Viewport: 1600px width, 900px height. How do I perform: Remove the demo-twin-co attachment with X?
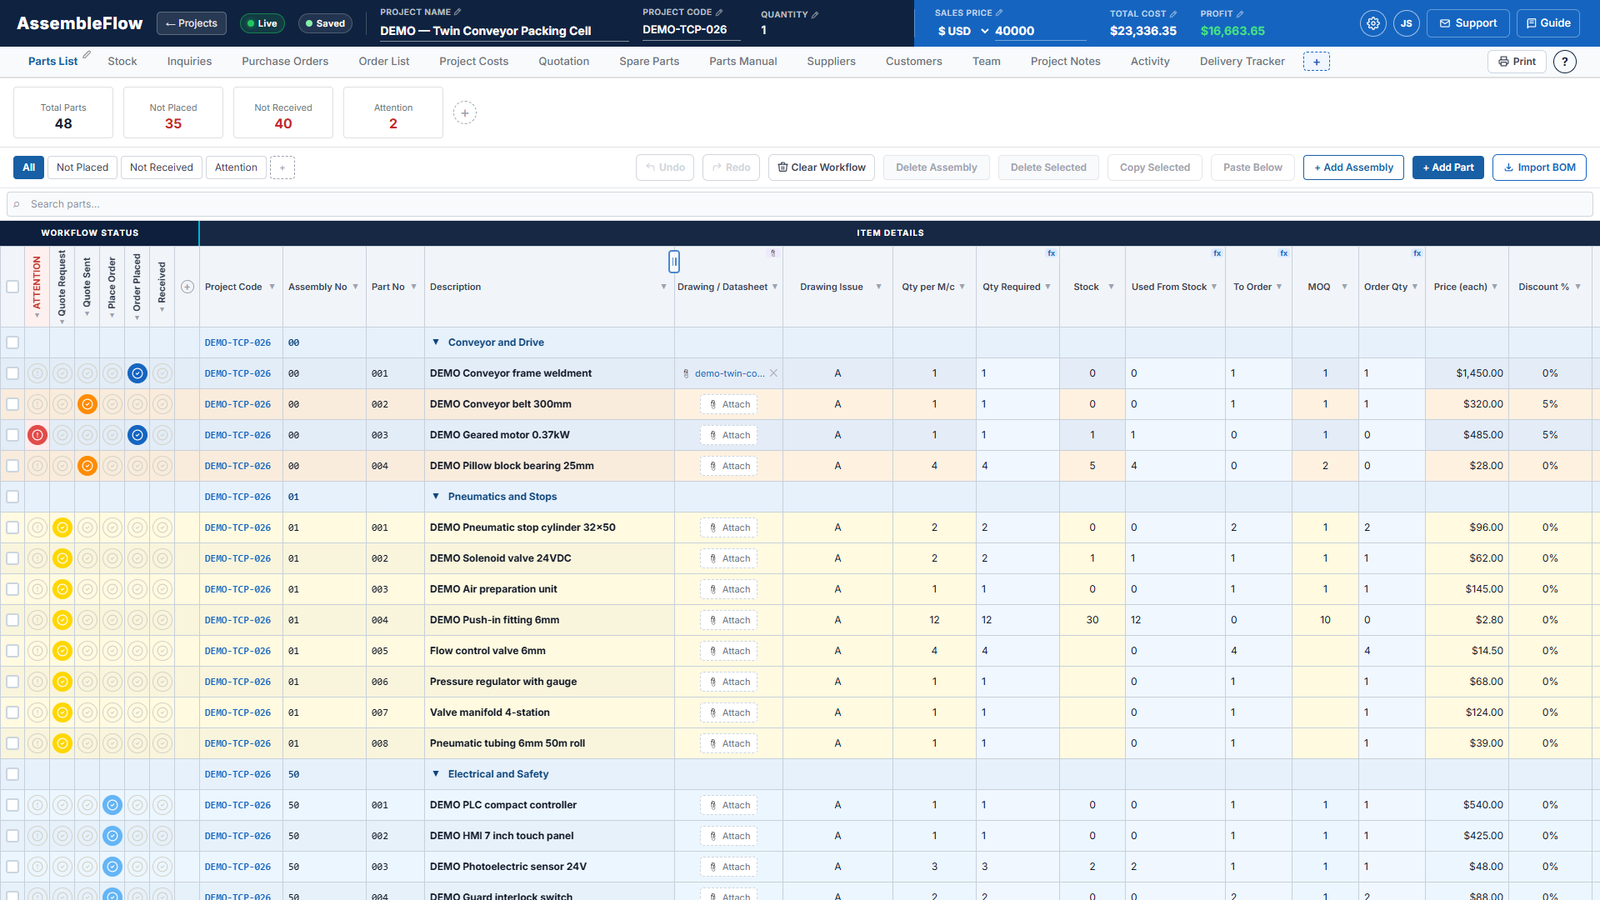773,373
